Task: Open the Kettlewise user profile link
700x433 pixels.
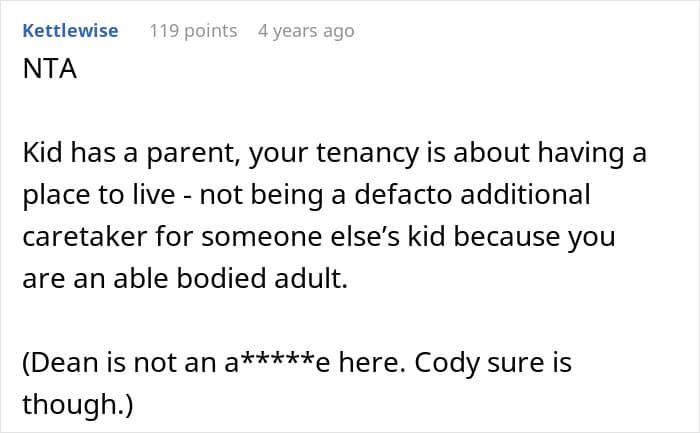Action: (70, 31)
